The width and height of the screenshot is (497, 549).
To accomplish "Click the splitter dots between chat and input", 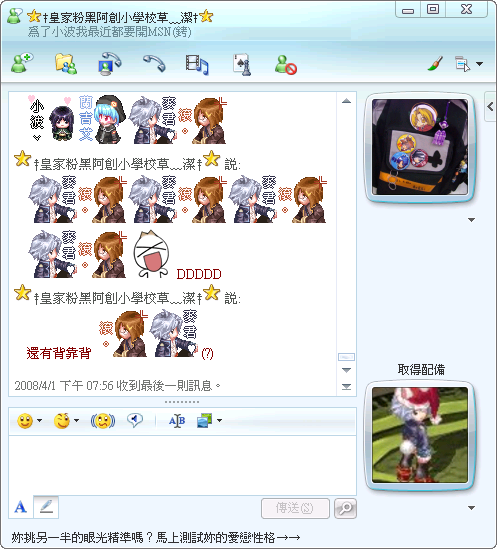I will click(182, 402).
